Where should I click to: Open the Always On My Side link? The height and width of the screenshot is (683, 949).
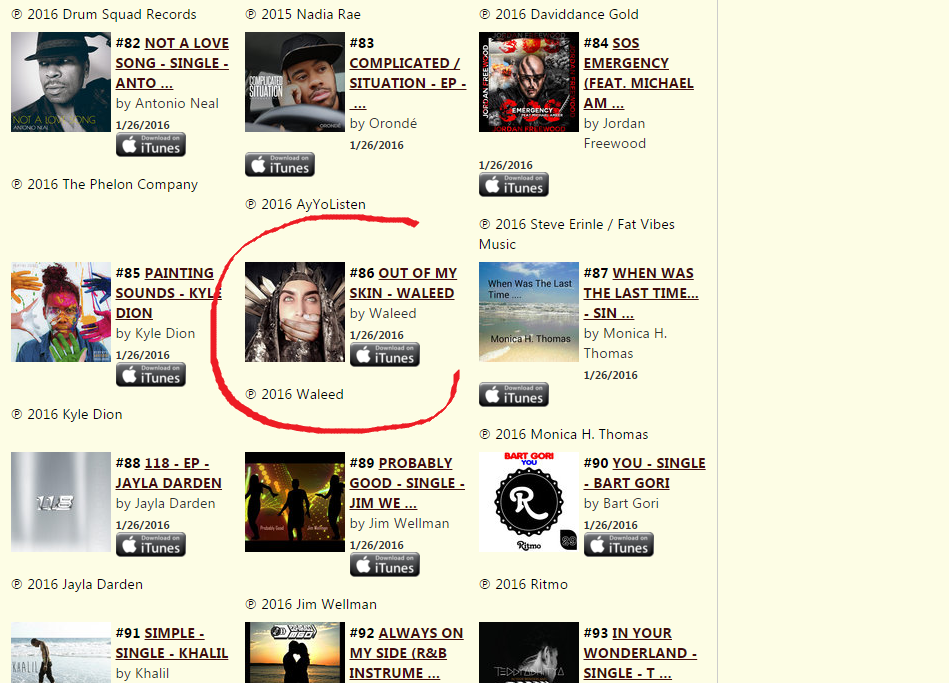406,653
